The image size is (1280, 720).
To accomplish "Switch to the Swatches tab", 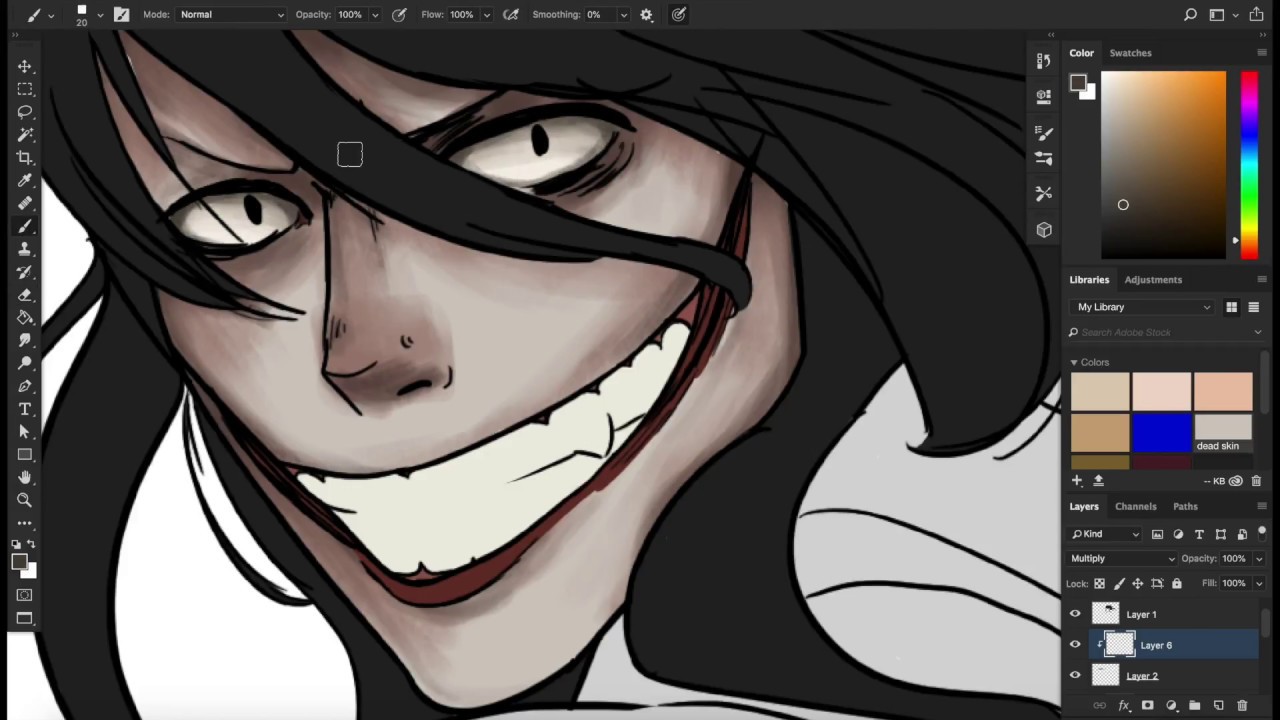I will point(1130,53).
